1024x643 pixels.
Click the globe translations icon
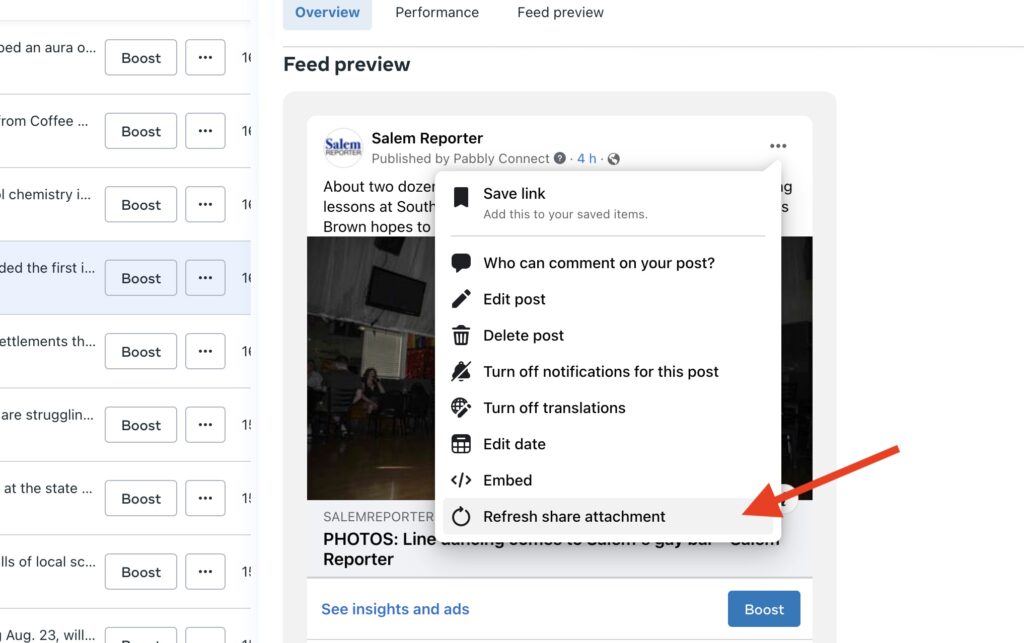click(x=461, y=408)
